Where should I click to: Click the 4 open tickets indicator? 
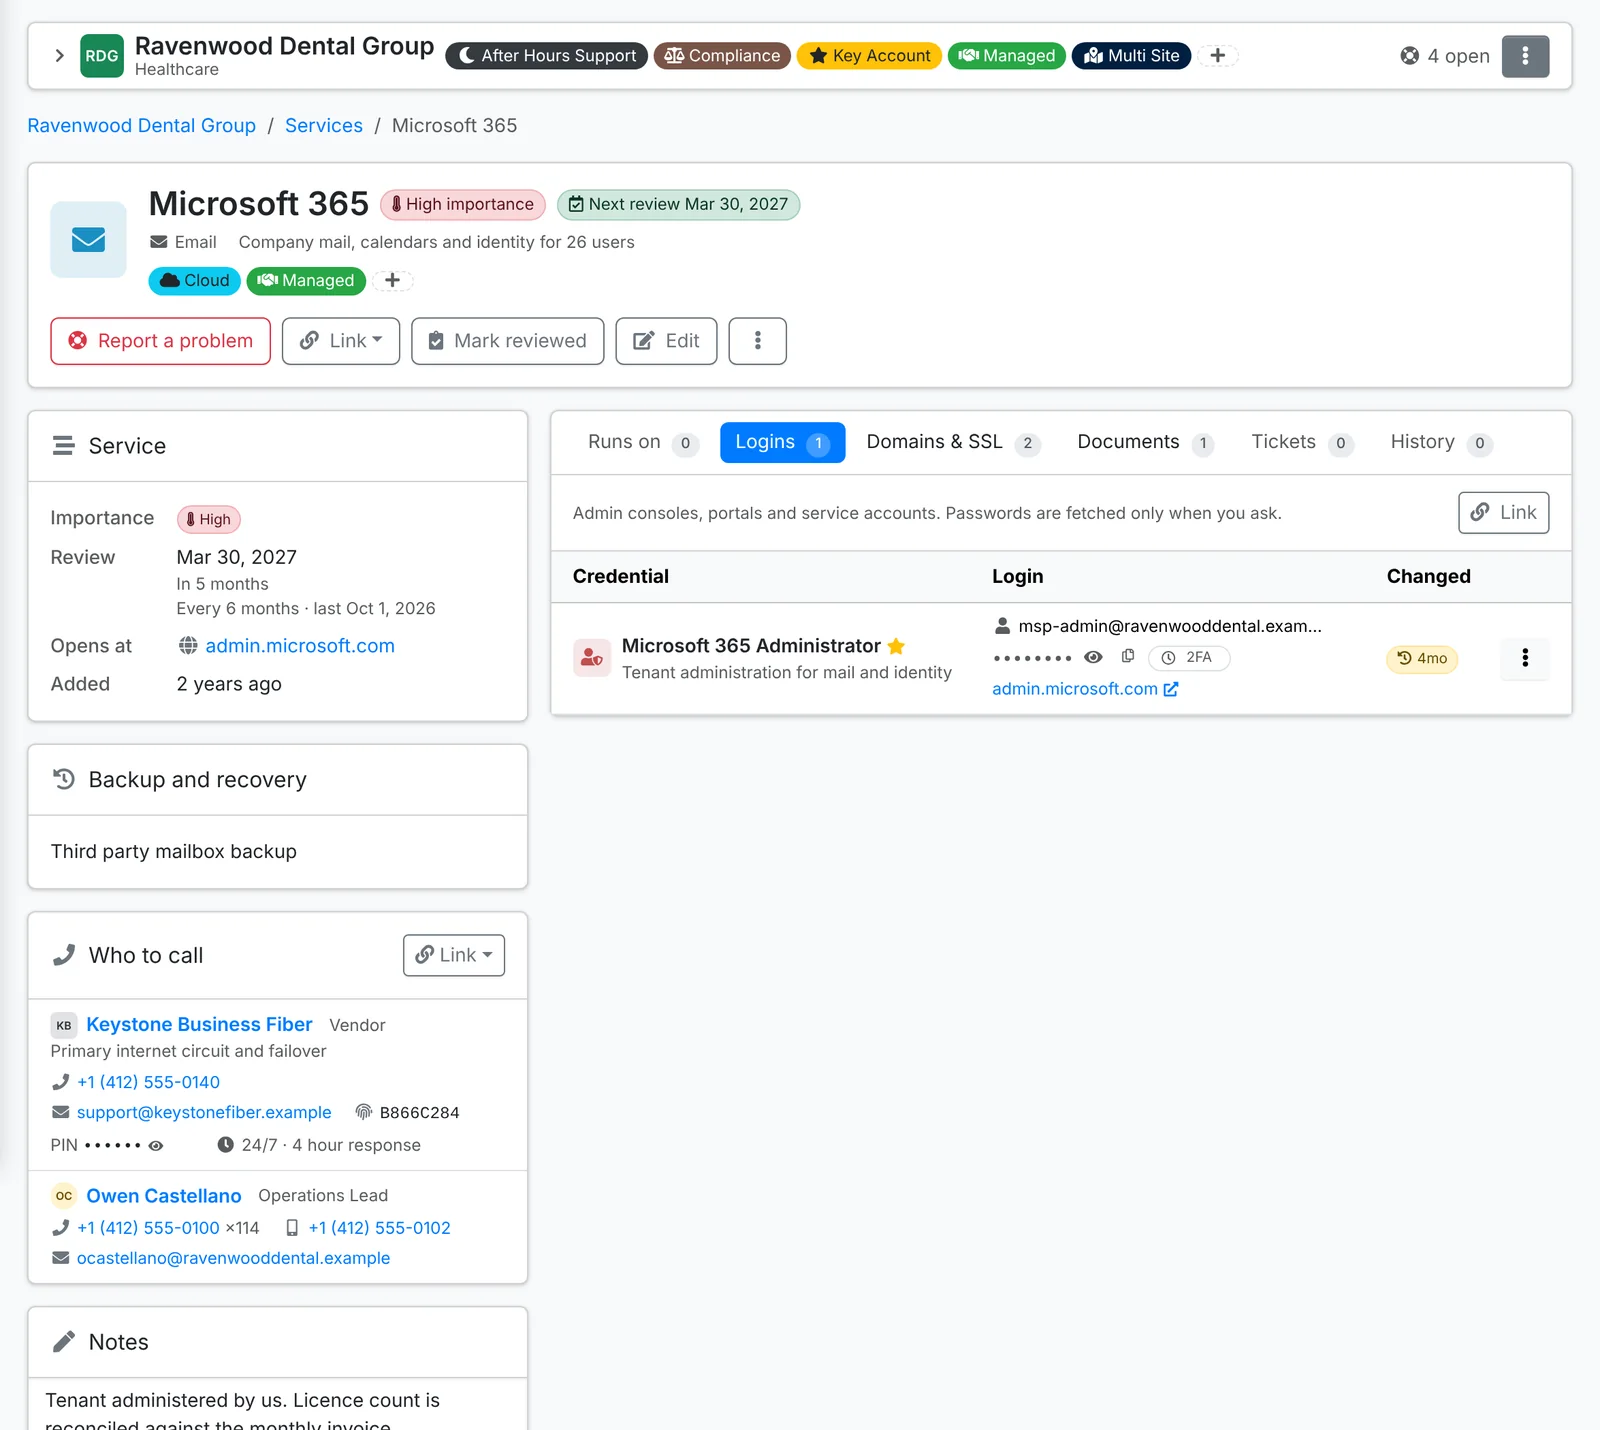[x=1445, y=56]
